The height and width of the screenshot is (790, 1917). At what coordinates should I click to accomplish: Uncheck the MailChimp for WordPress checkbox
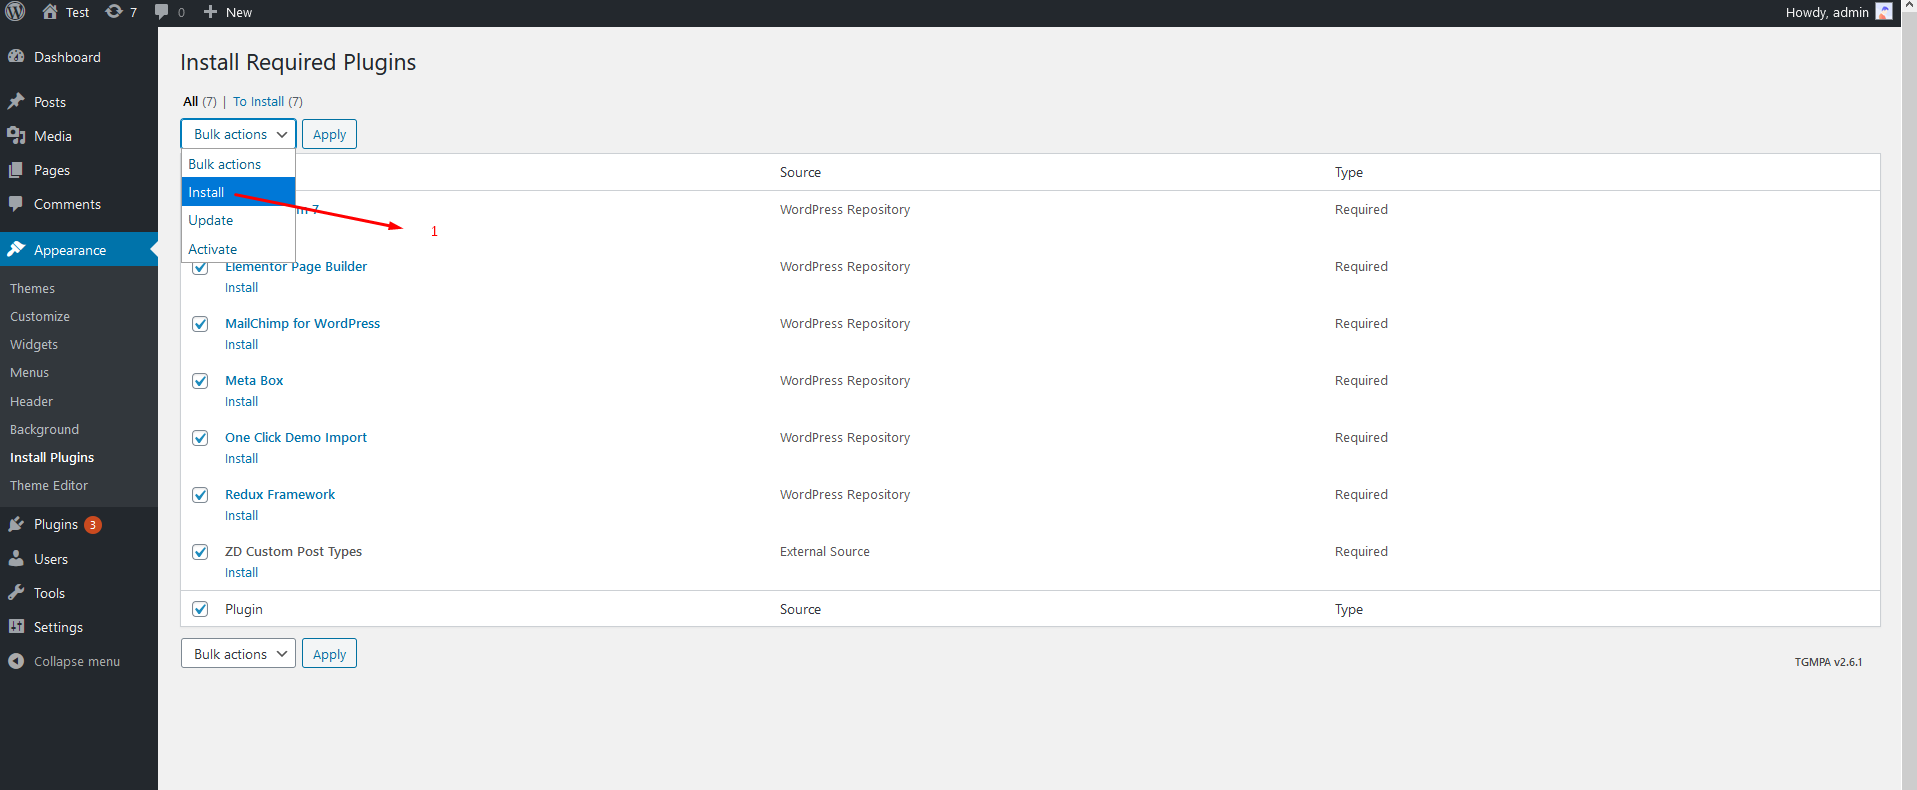coord(200,324)
